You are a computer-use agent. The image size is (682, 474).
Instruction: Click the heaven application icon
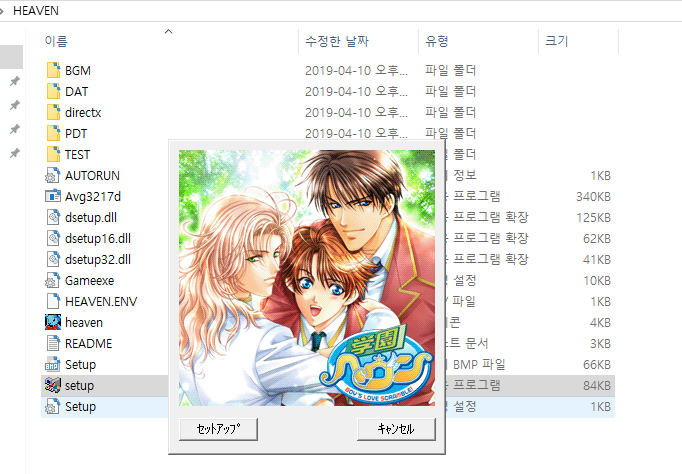(x=53, y=322)
